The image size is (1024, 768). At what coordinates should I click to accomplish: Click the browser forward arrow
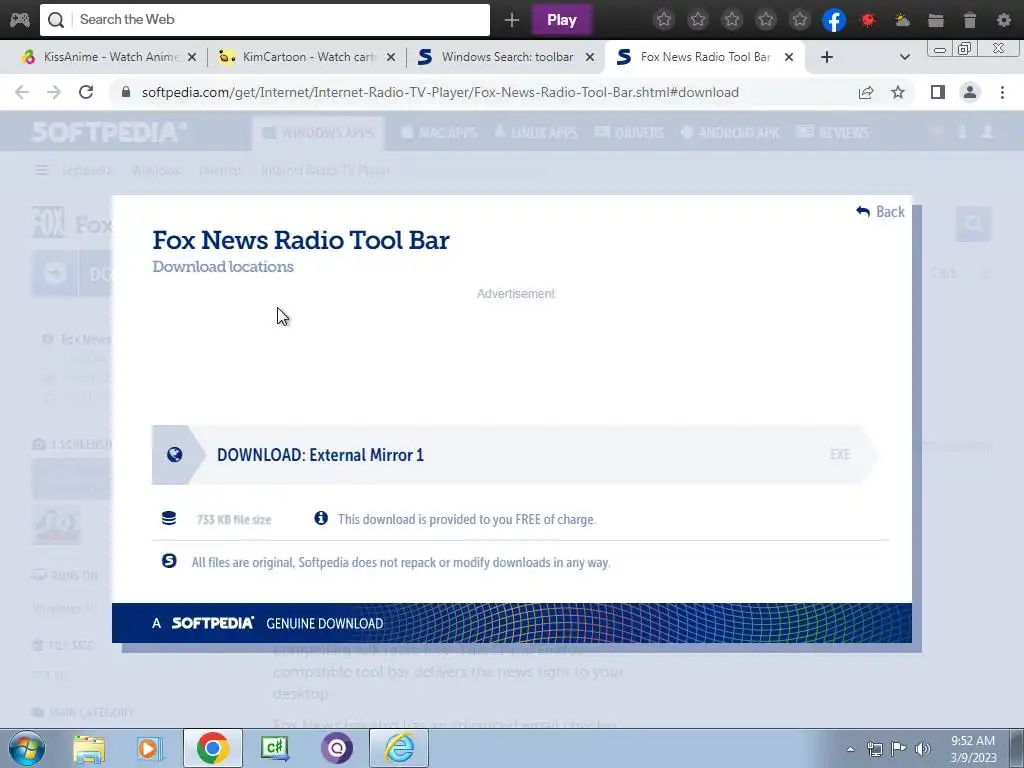[54, 92]
